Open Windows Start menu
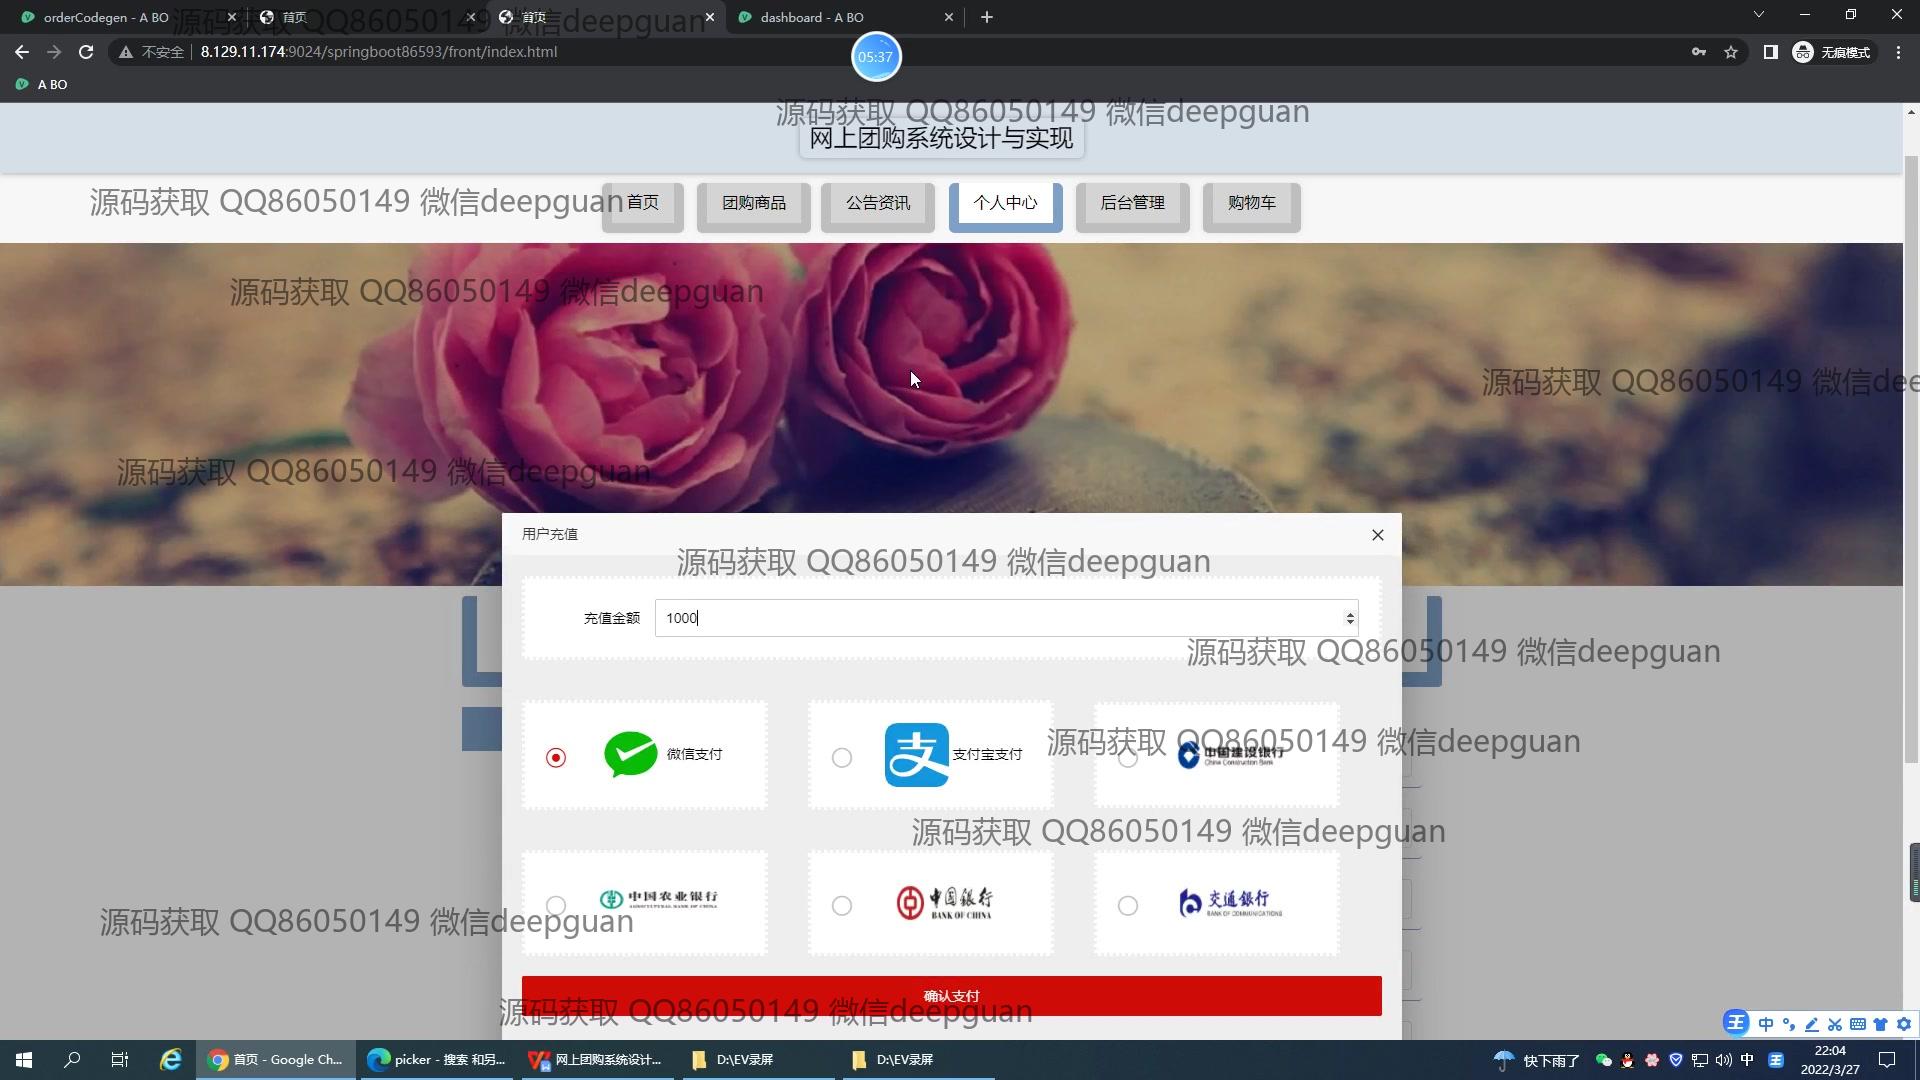 pyautogui.click(x=24, y=1060)
